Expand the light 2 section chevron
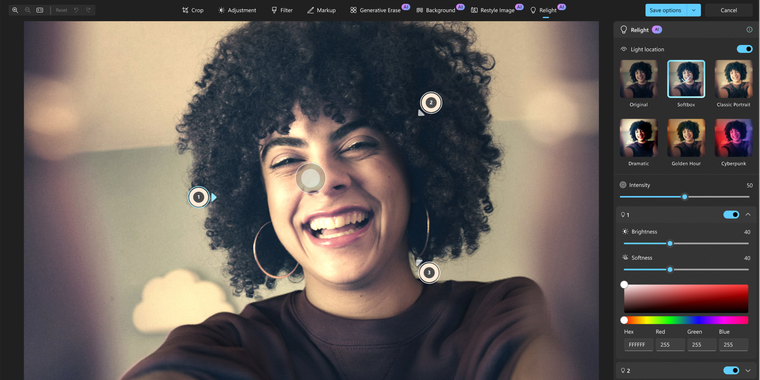760x380 pixels. pos(748,371)
